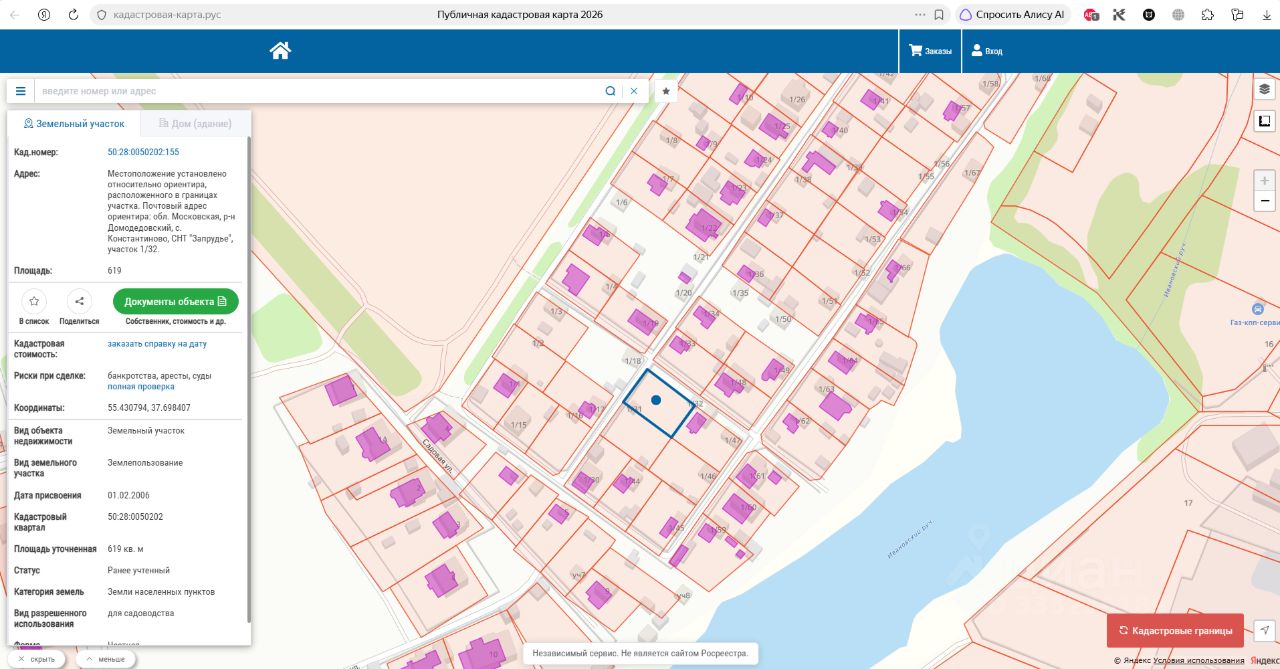
Task: Sign in using the Вход button
Action: [987, 51]
